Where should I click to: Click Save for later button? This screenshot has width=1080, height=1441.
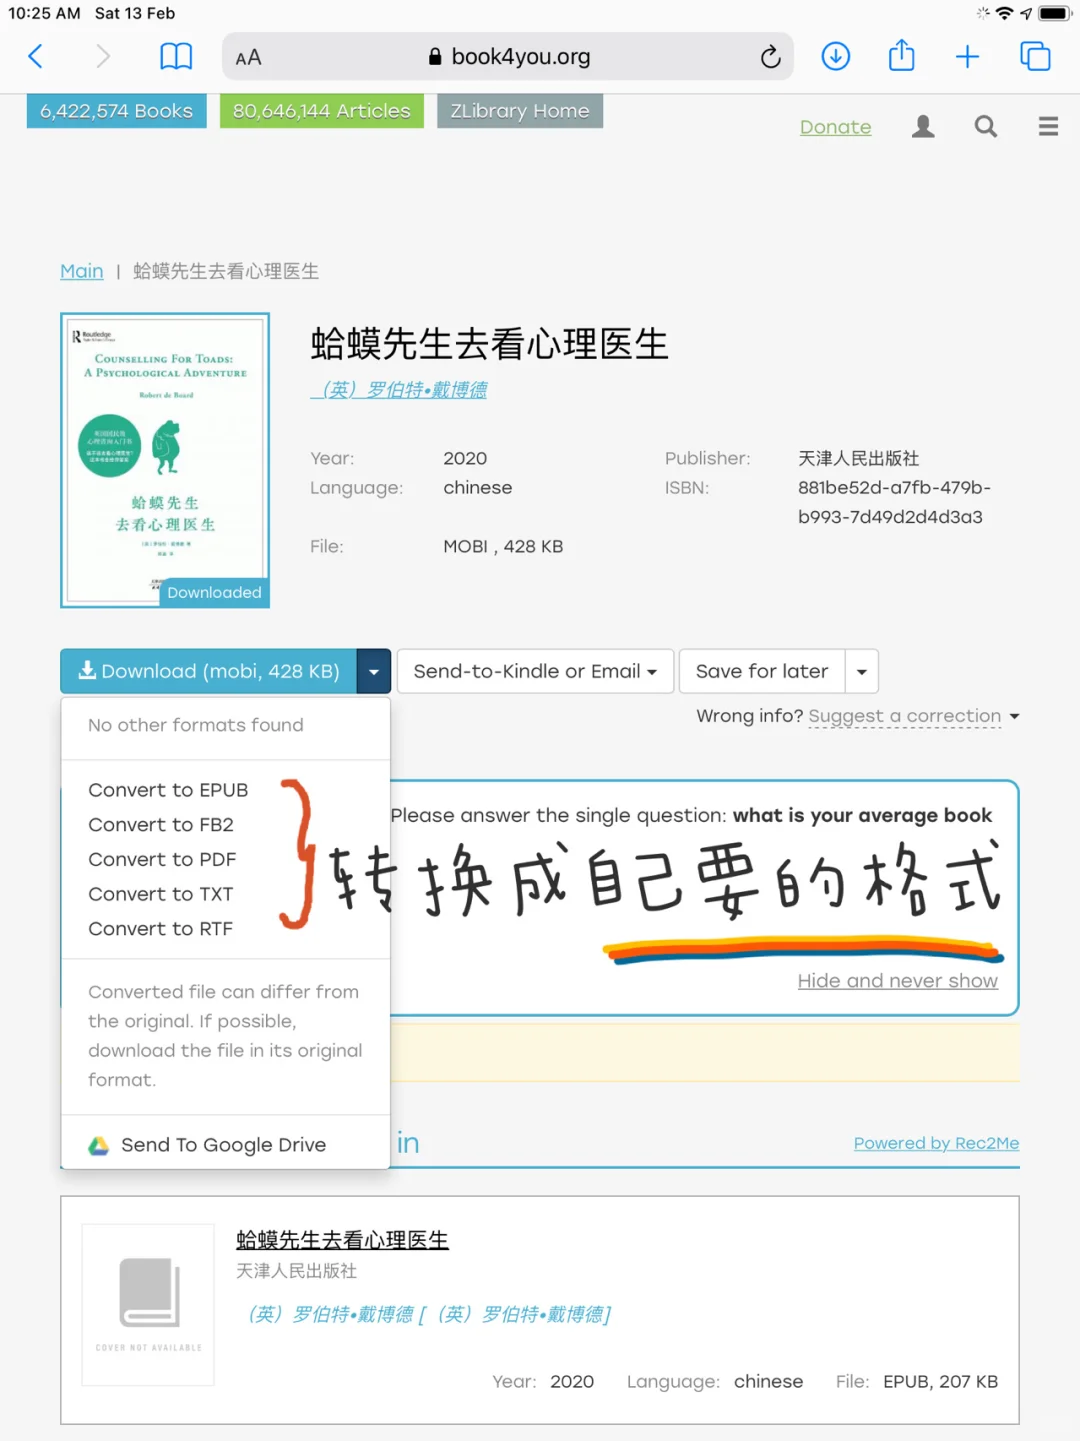click(762, 671)
